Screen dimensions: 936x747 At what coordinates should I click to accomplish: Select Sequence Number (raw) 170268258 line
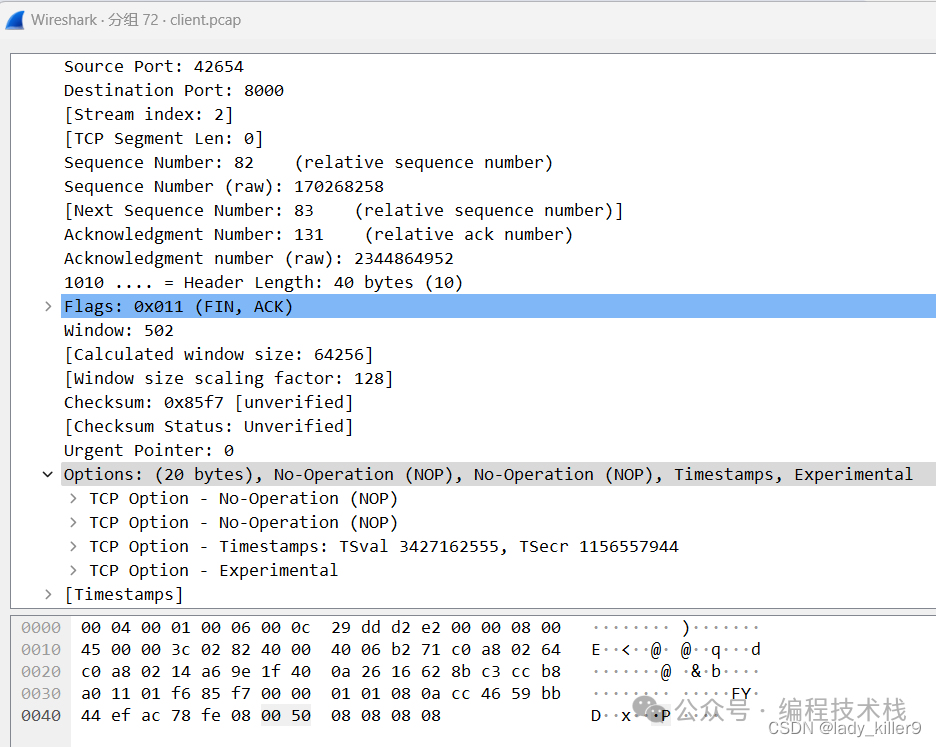(223, 186)
